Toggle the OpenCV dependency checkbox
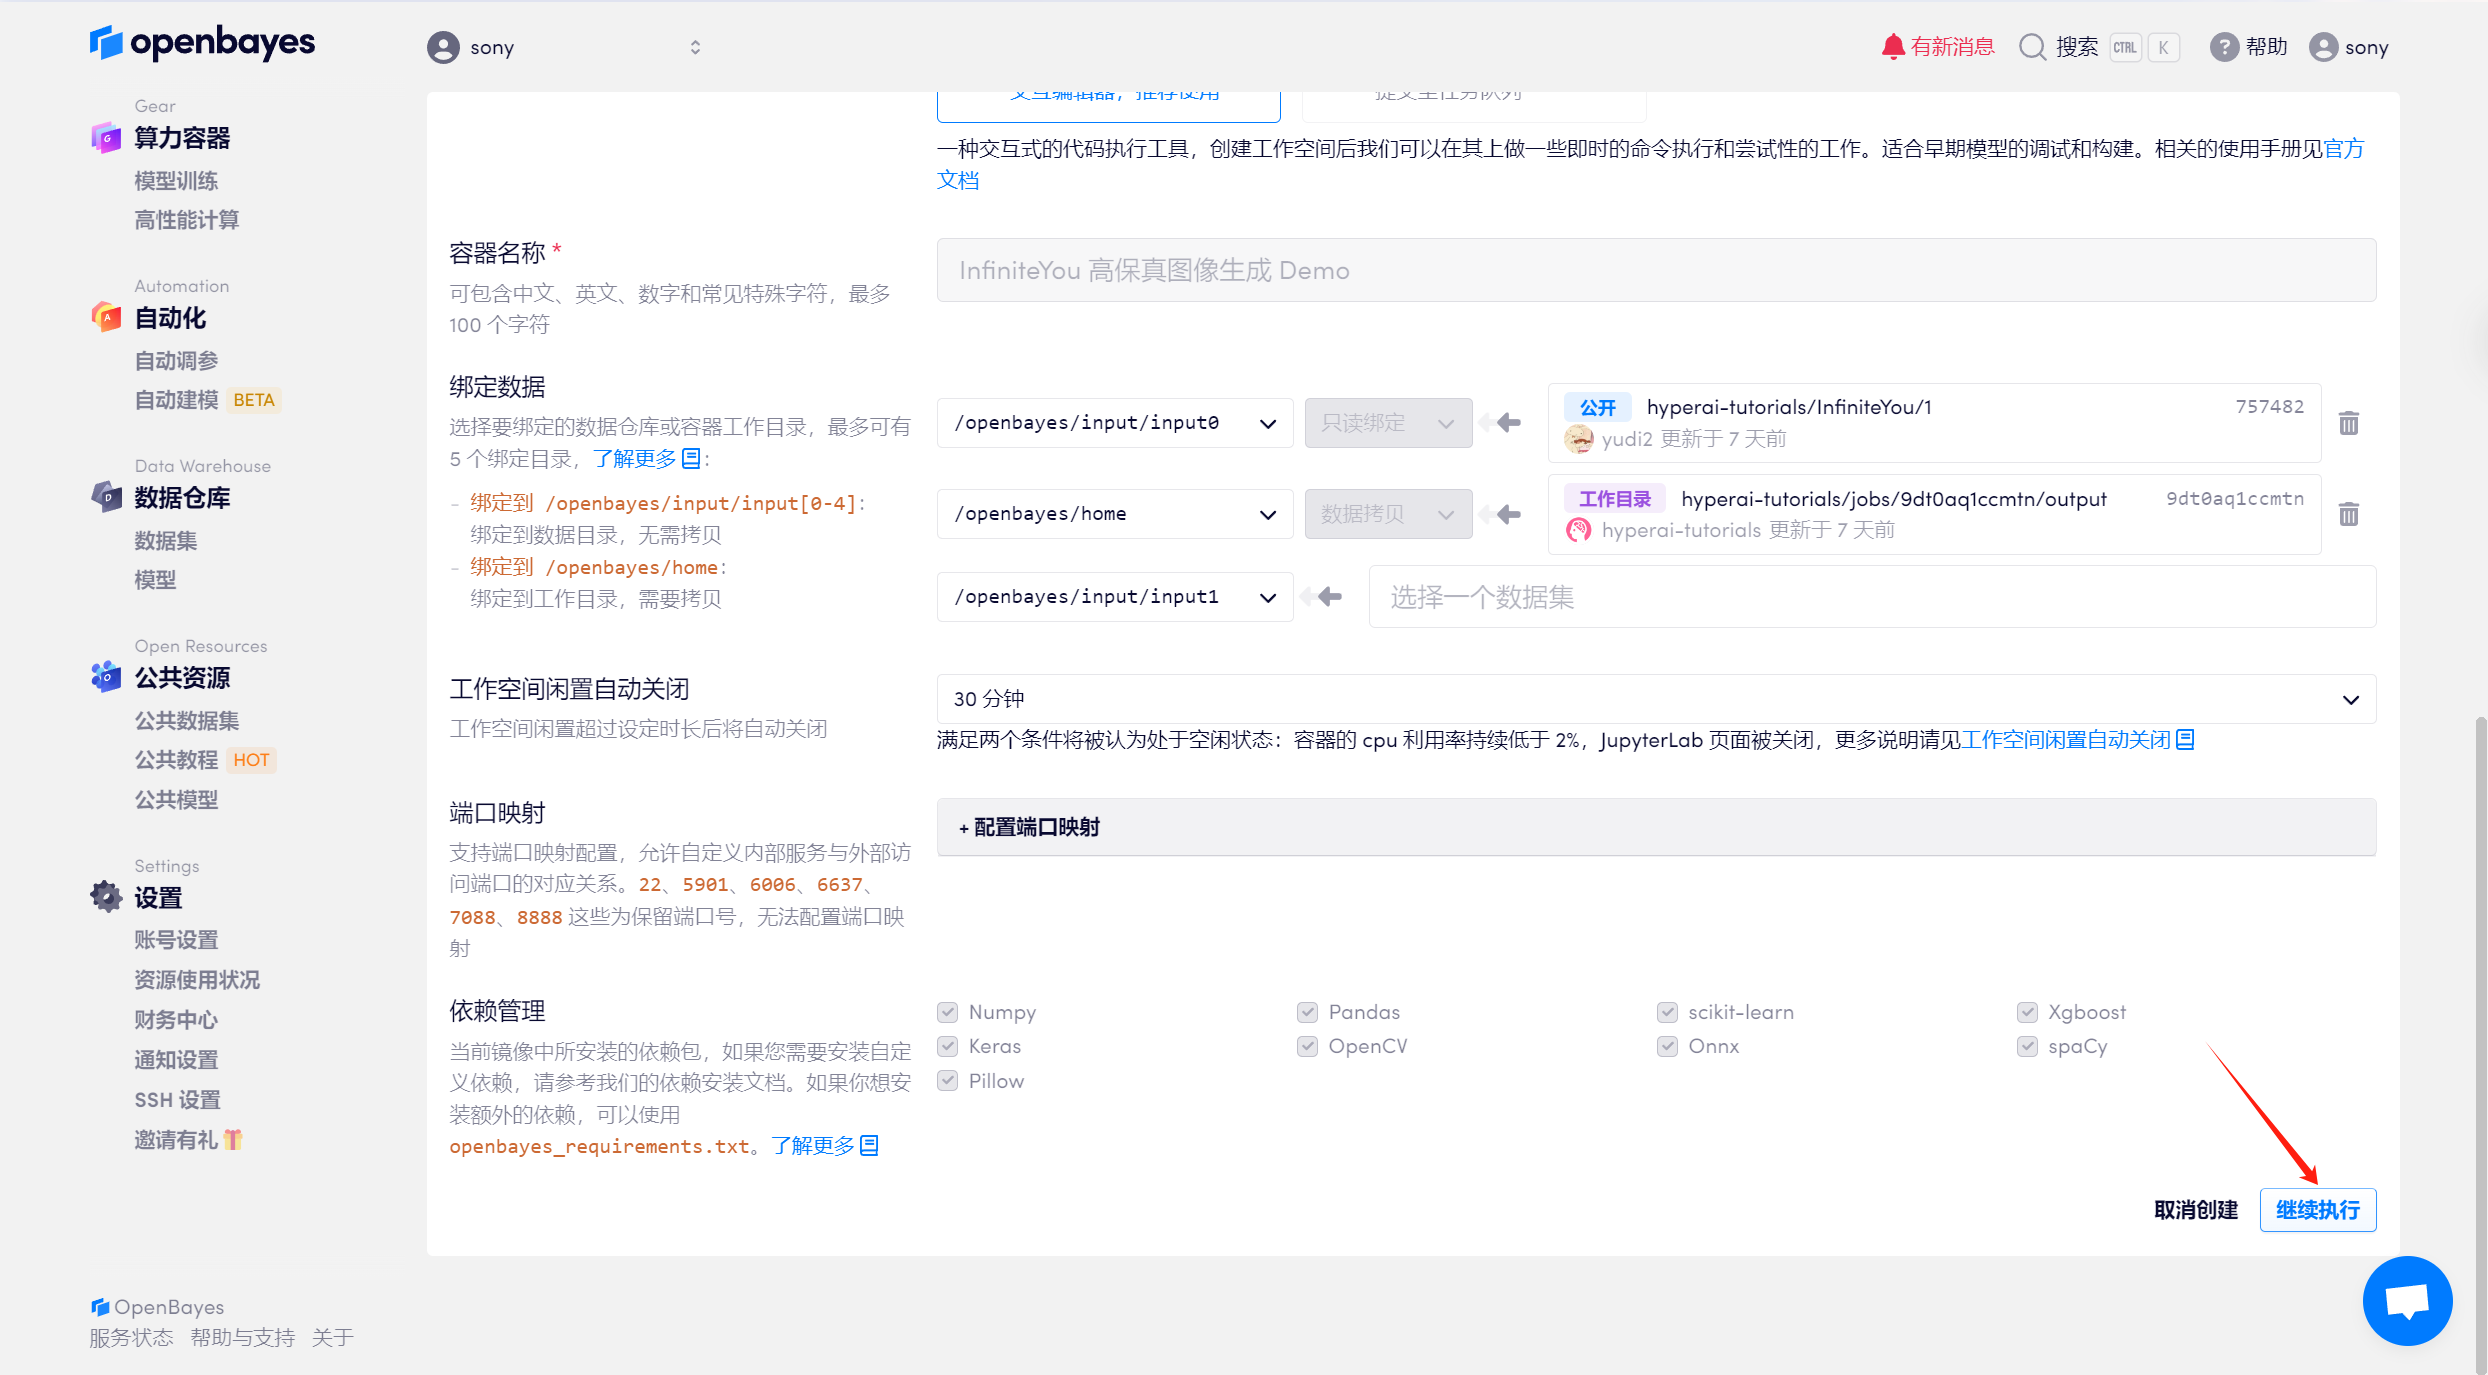This screenshot has width=2488, height=1375. click(1307, 1046)
